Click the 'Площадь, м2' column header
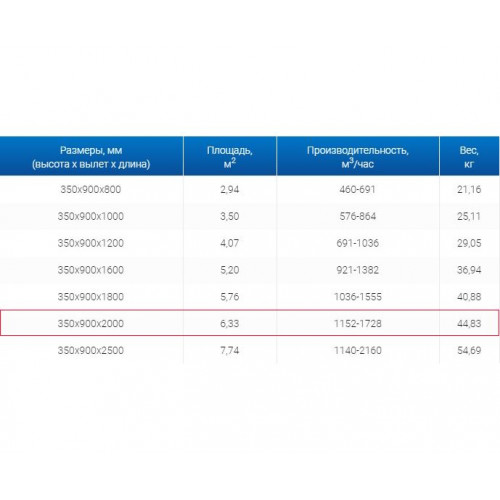This screenshot has height=500, width=500. click(230, 156)
